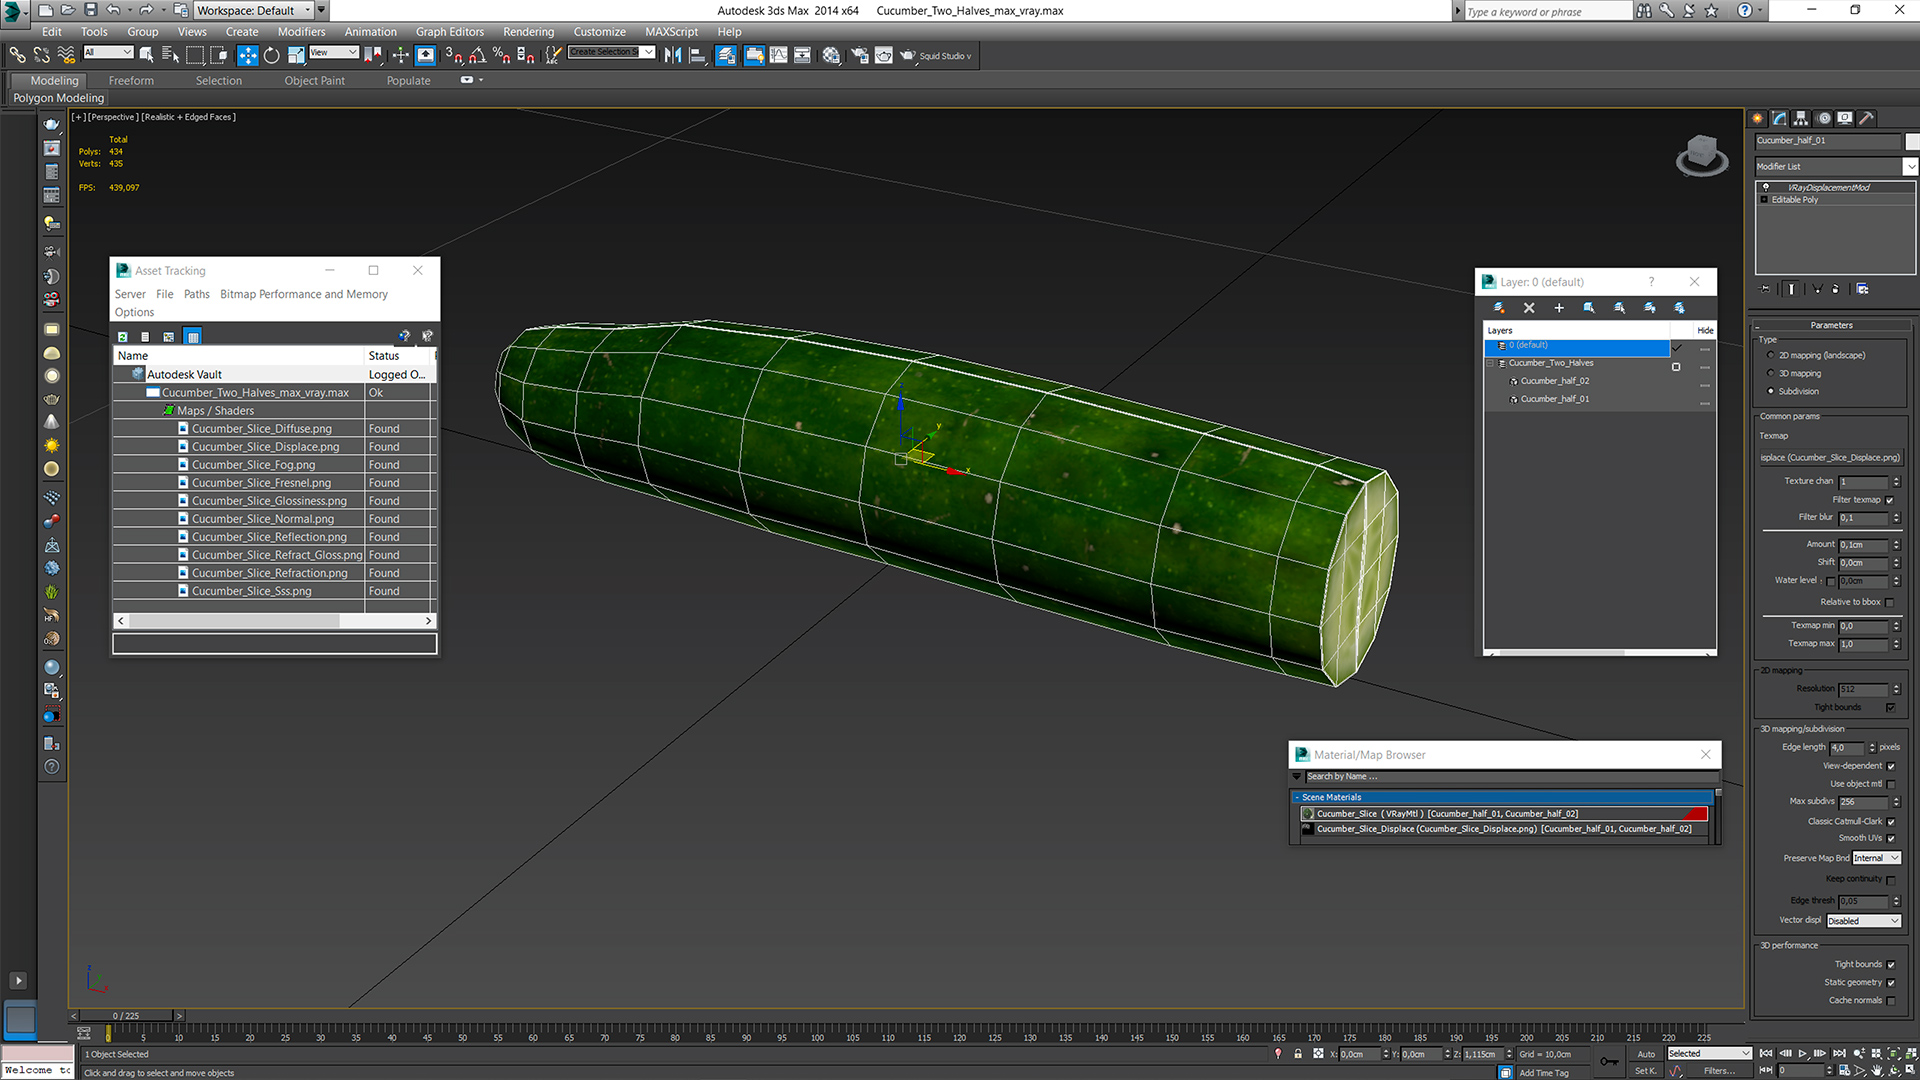Click the Mirror tool icon
This screenshot has width=1920, height=1080.
click(x=673, y=55)
